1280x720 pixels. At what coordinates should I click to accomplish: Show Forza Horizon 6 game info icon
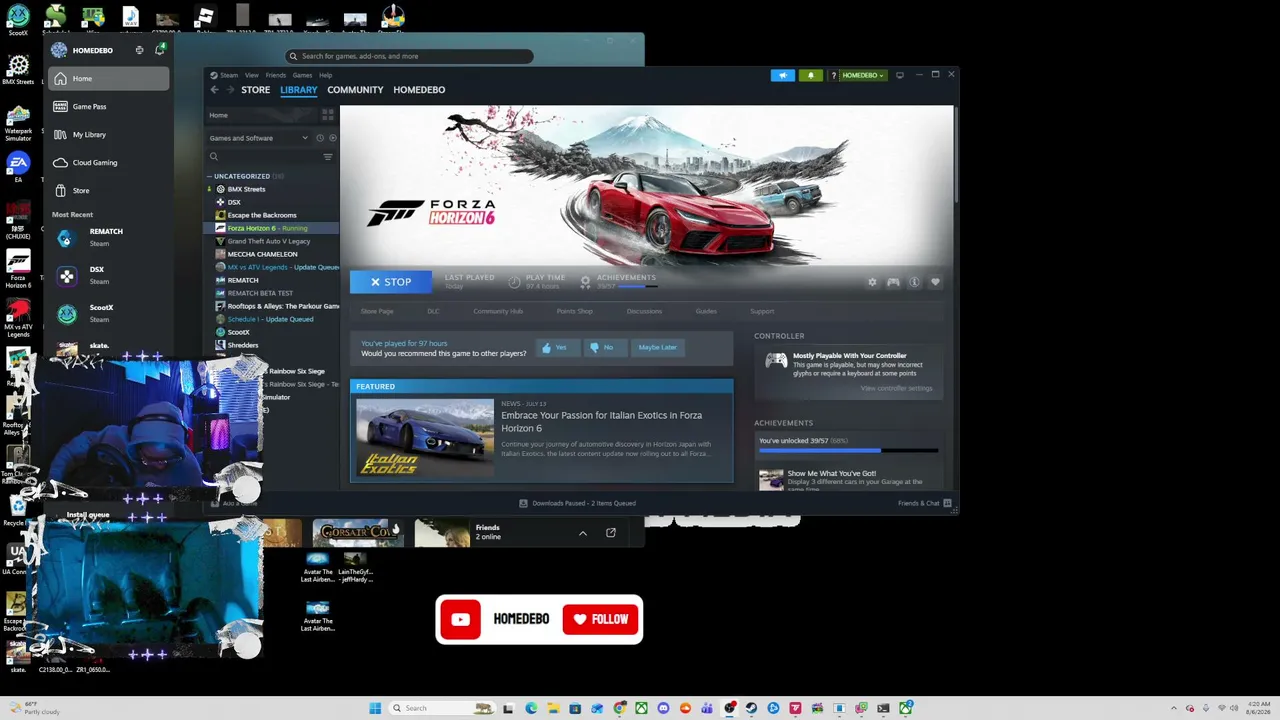pyautogui.click(x=914, y=282)
